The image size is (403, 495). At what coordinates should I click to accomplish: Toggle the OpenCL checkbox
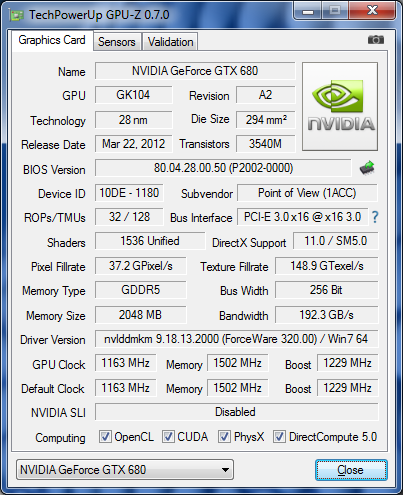(105, 436)
